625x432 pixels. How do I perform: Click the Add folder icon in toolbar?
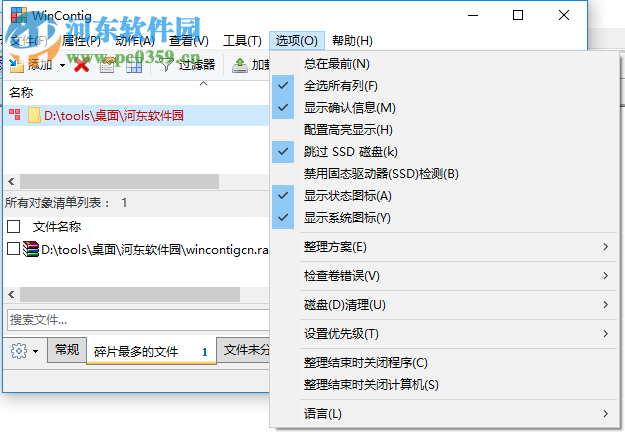coord(17,65)
